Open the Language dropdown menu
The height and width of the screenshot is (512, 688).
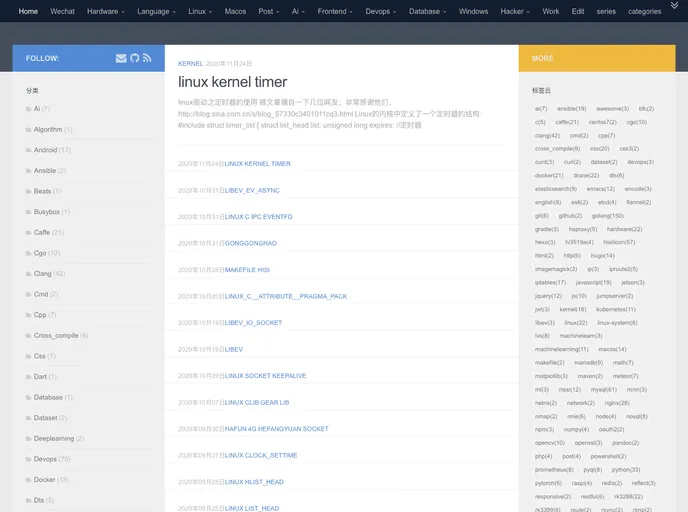(x=156, y=11)
